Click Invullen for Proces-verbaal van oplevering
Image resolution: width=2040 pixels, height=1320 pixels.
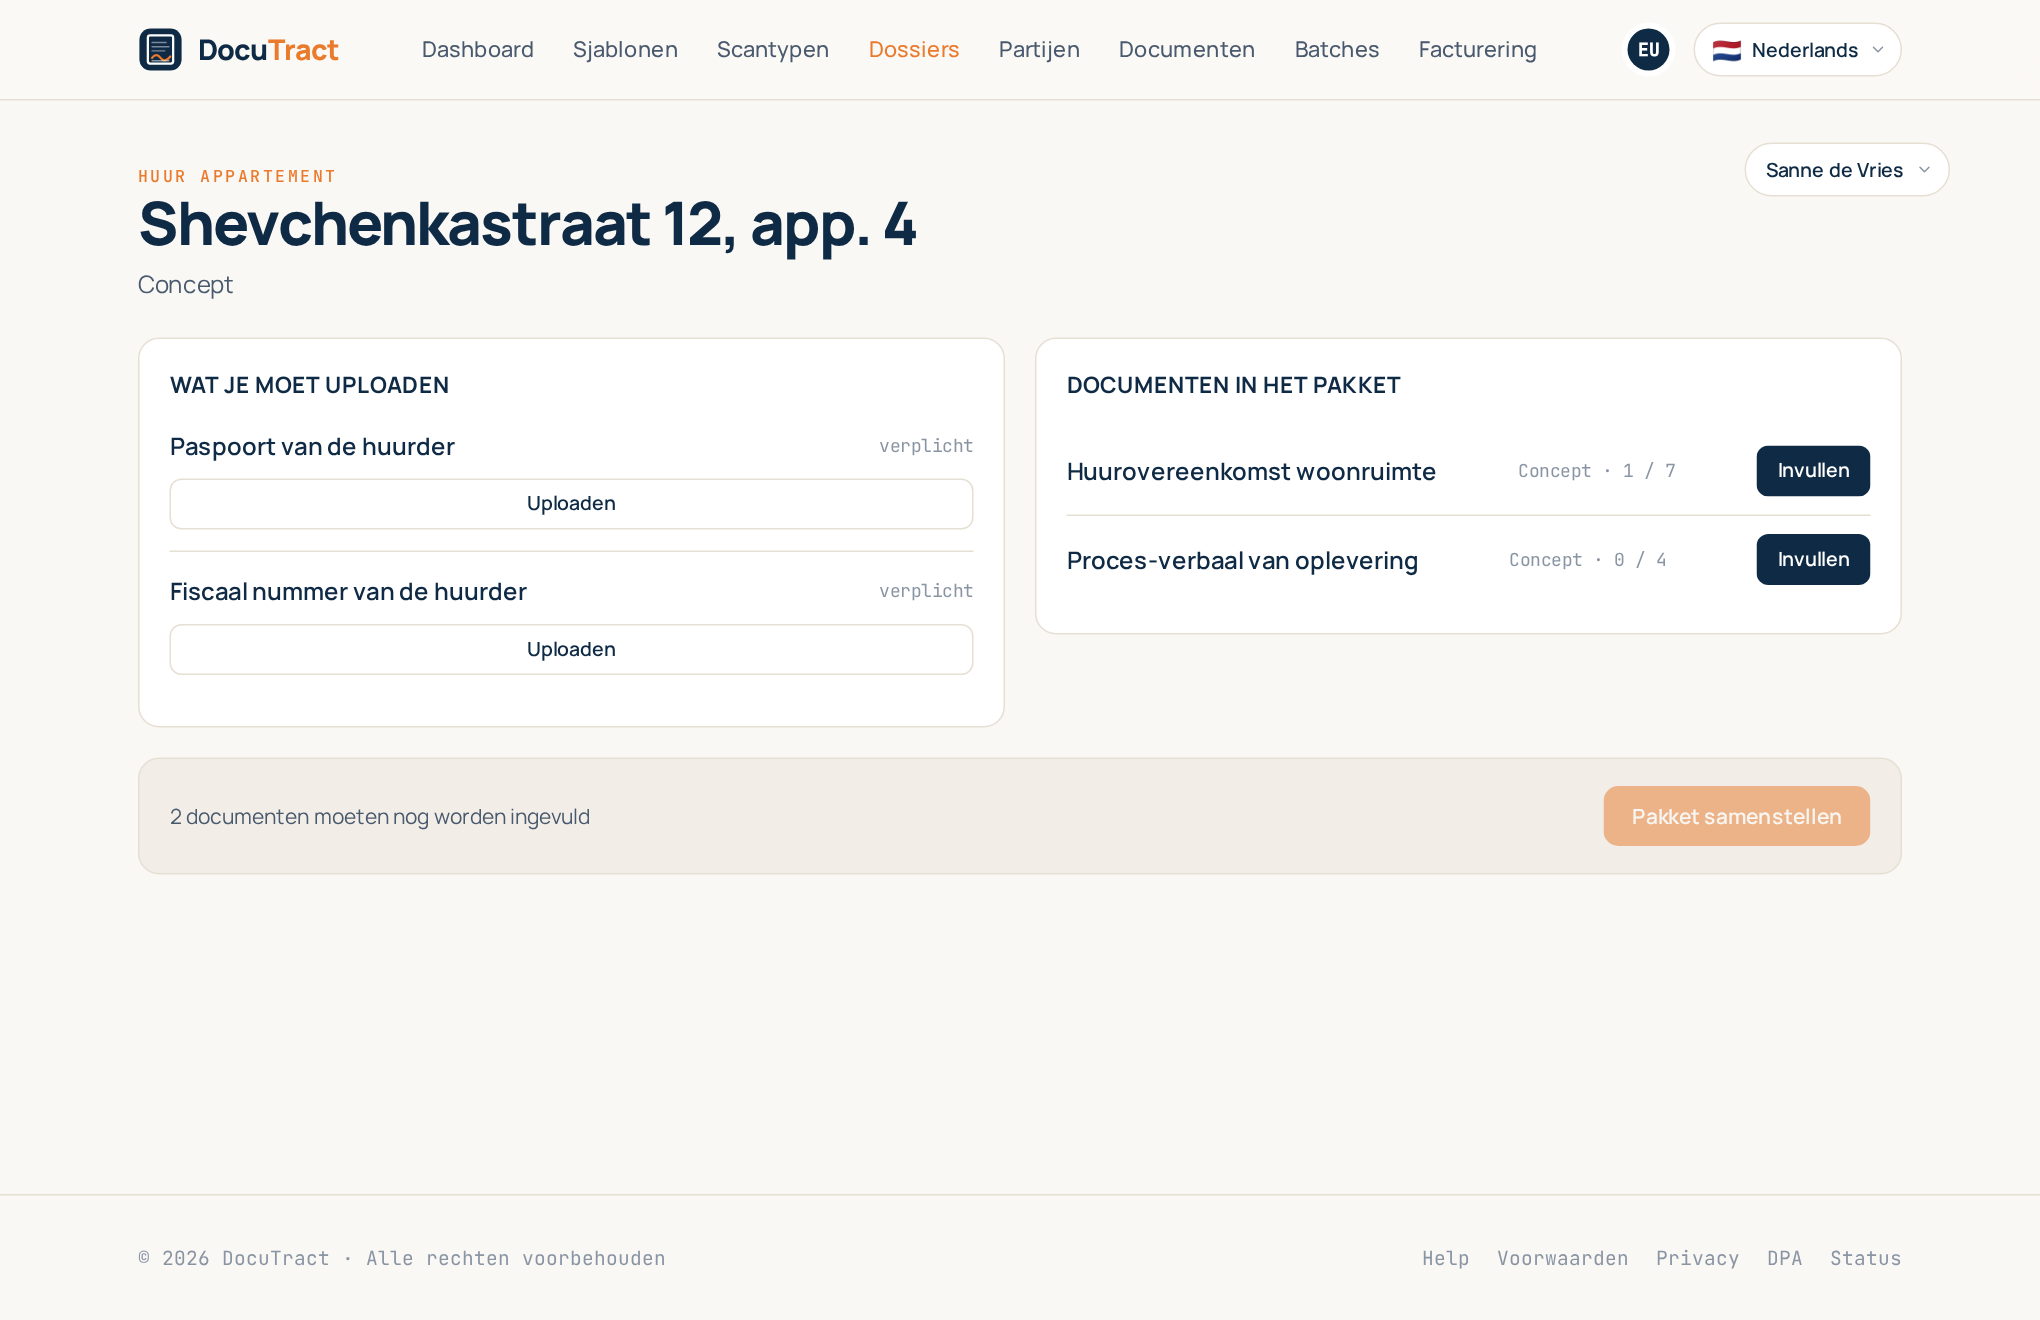coord(1813,560)
